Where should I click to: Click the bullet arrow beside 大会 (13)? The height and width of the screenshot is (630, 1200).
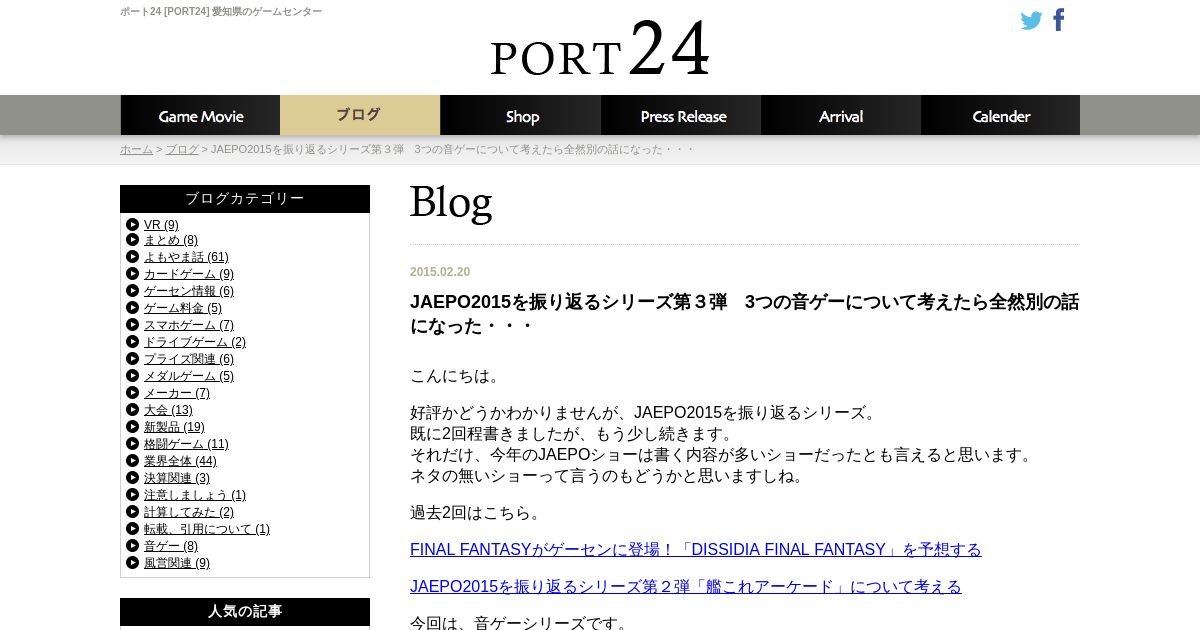pos(132,410)
